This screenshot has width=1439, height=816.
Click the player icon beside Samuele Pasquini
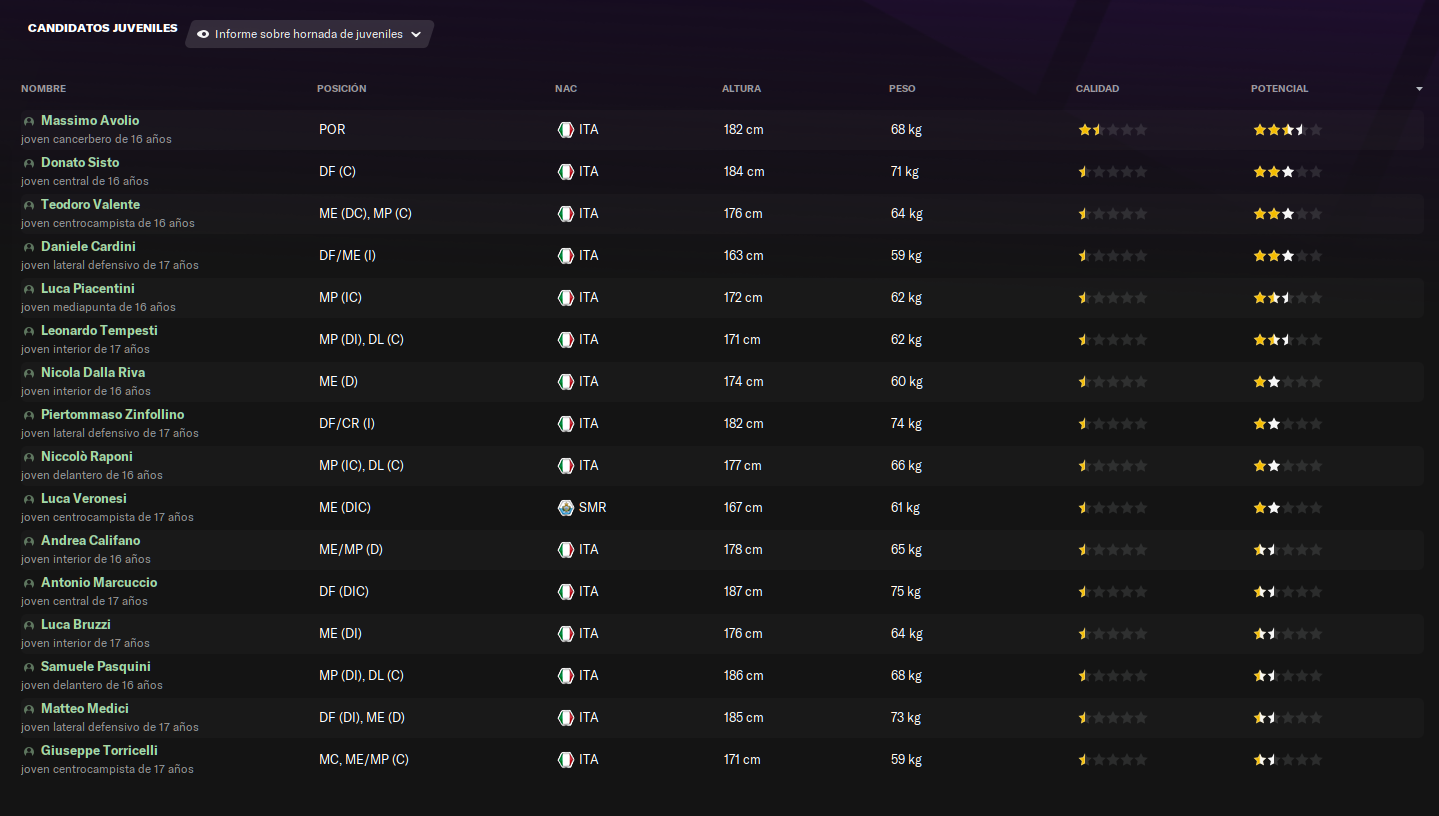tap(29, 667)
